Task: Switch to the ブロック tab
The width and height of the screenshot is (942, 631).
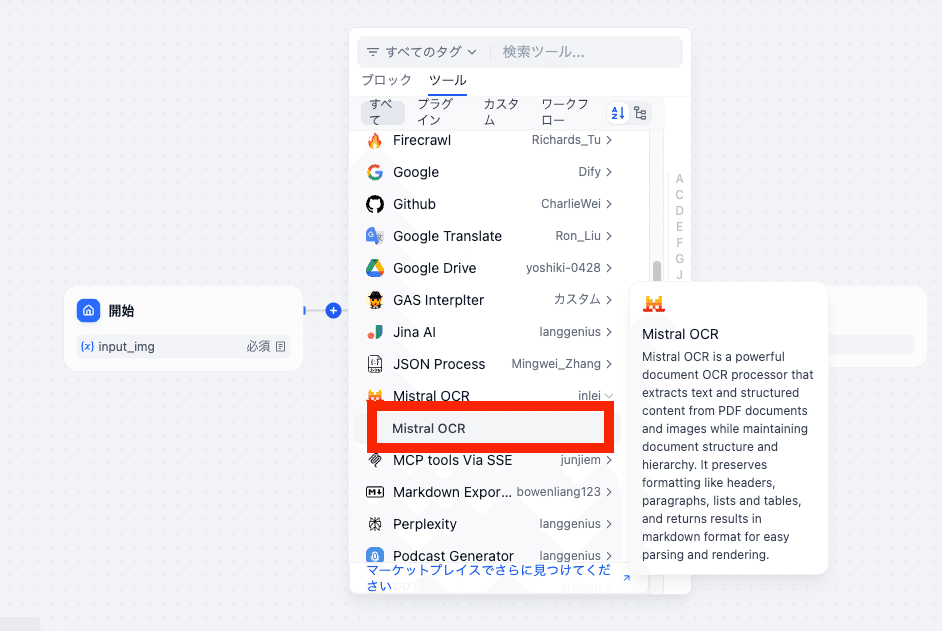Action: click(x=387, y=80)
